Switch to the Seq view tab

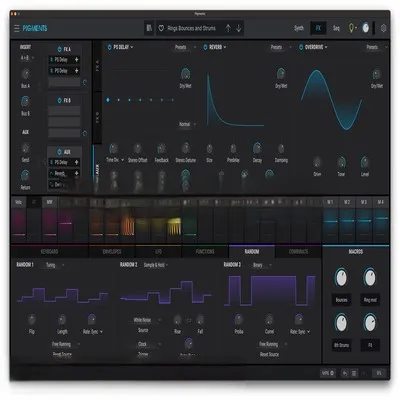(x=336, y=28)
